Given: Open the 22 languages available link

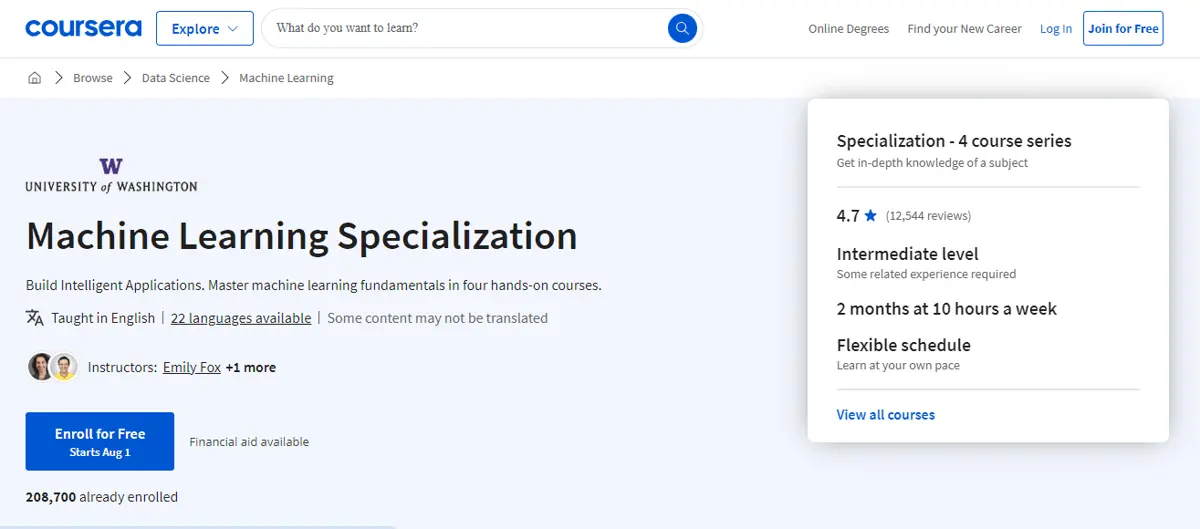Looking at the screenshot, I should 241,318.
